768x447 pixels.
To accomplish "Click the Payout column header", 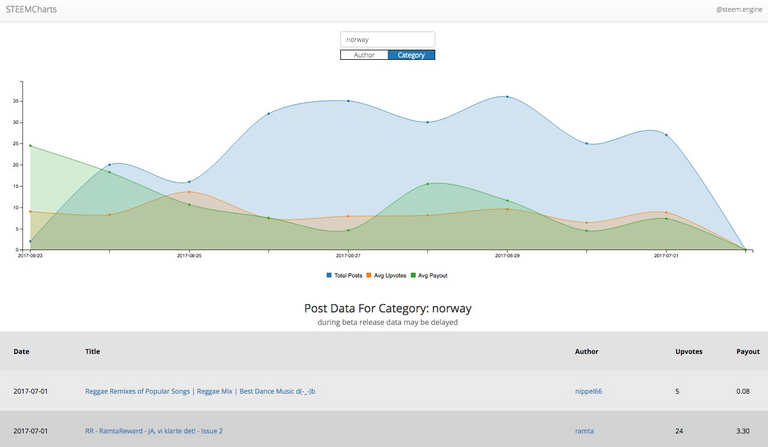I will tap(748, 352).
